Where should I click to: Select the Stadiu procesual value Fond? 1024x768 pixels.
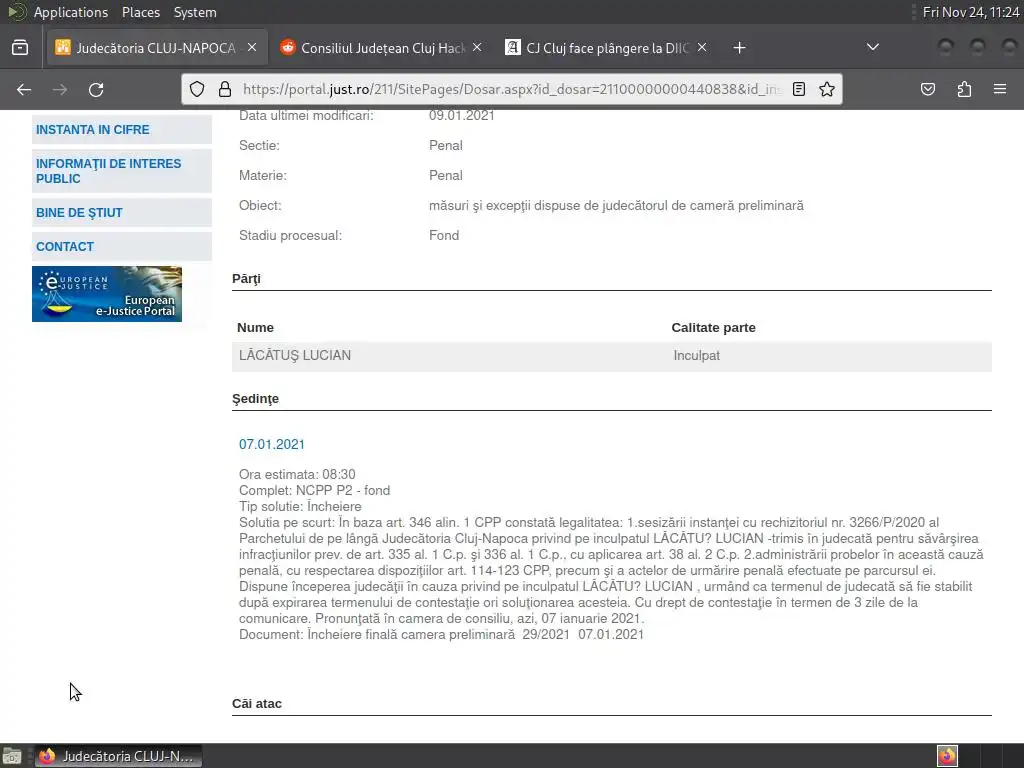pyautogui.click(x=444, y=235)
